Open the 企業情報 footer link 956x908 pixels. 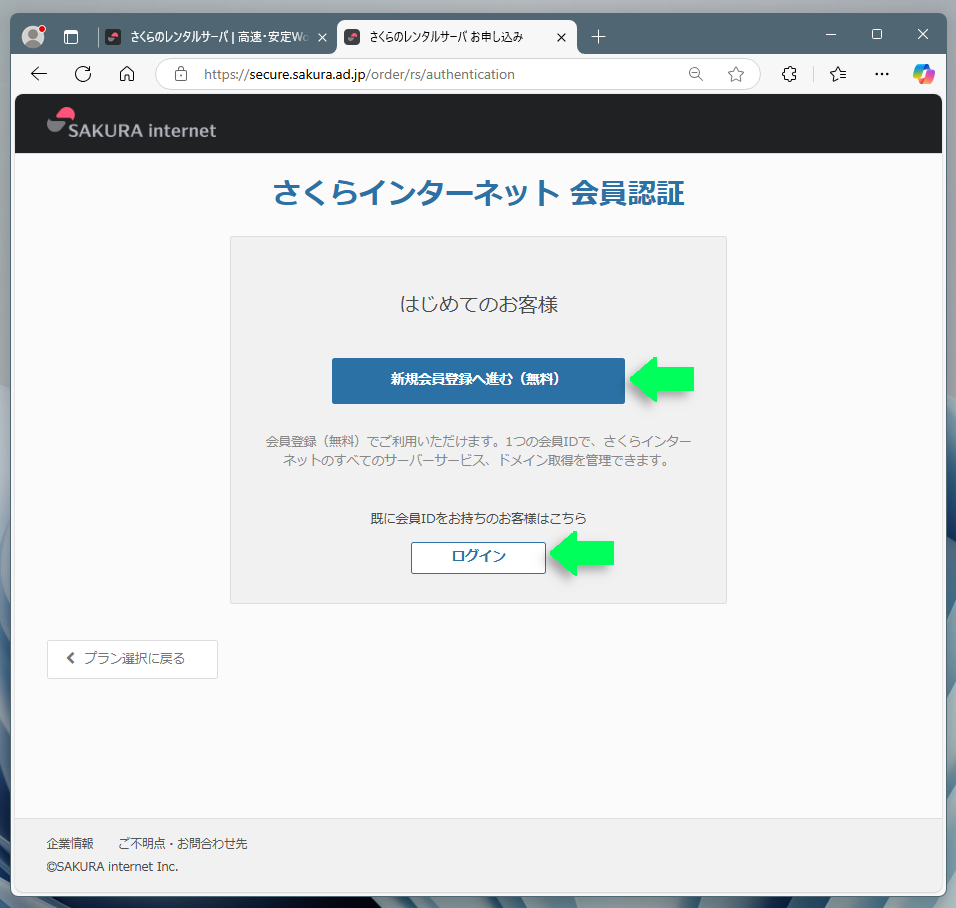pos(70,843)
